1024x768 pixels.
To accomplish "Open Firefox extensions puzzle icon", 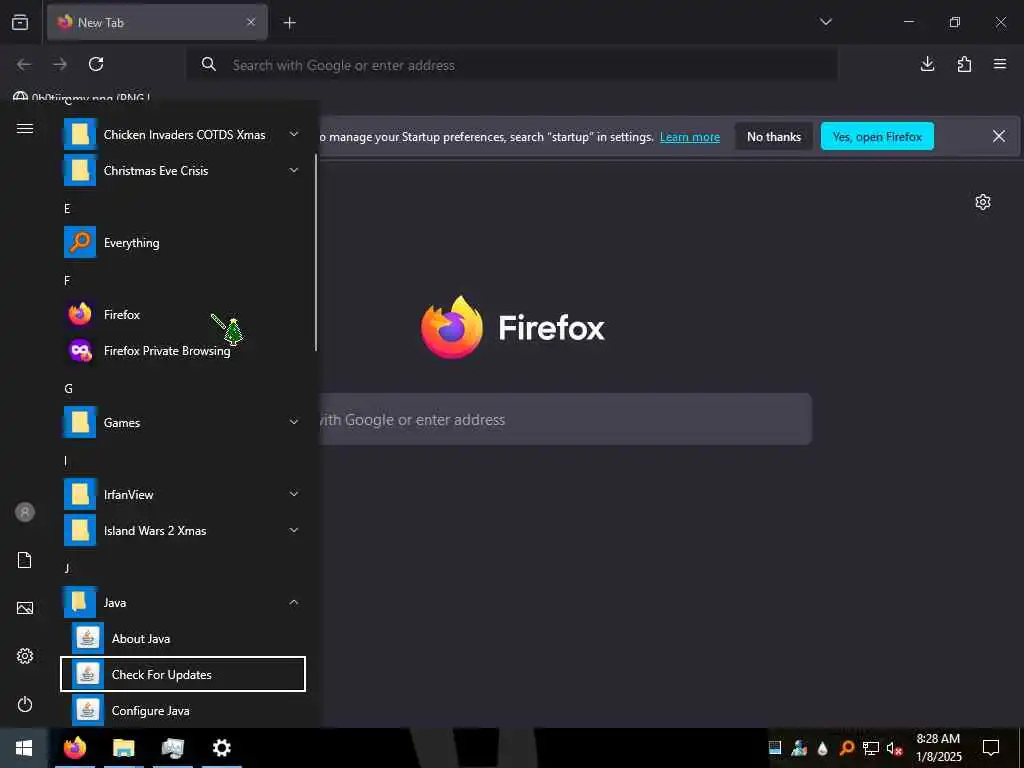I will coord(964,64).
